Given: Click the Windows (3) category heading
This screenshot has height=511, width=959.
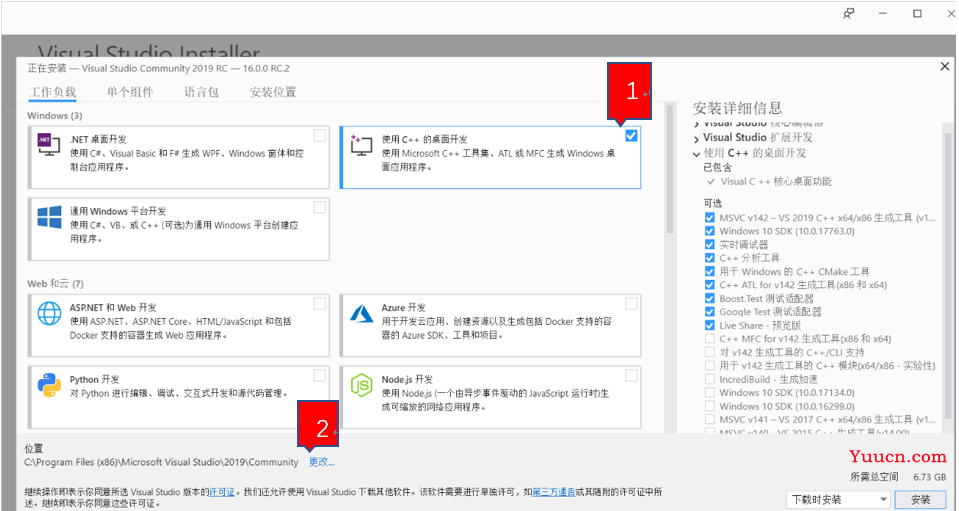Looking at the screenshot, I should click(54, 116).
